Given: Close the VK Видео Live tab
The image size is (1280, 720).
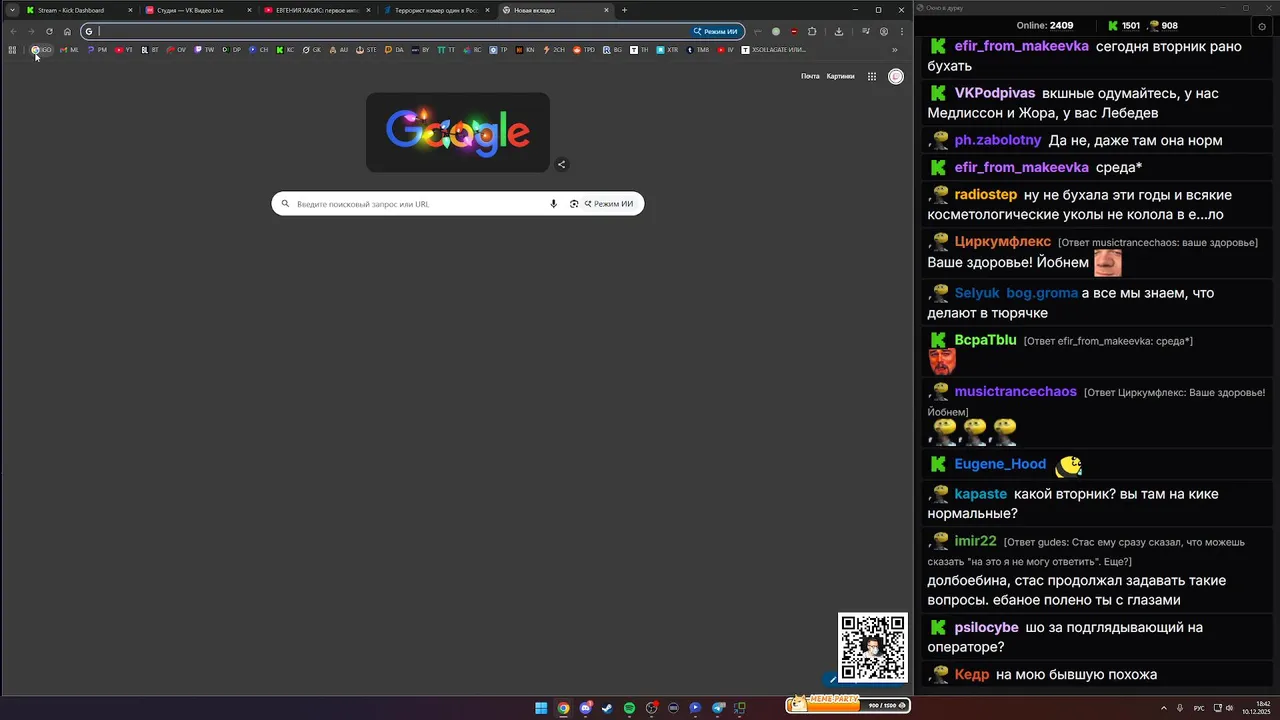Looking at the screenshot, I should [x=249, y=10].
